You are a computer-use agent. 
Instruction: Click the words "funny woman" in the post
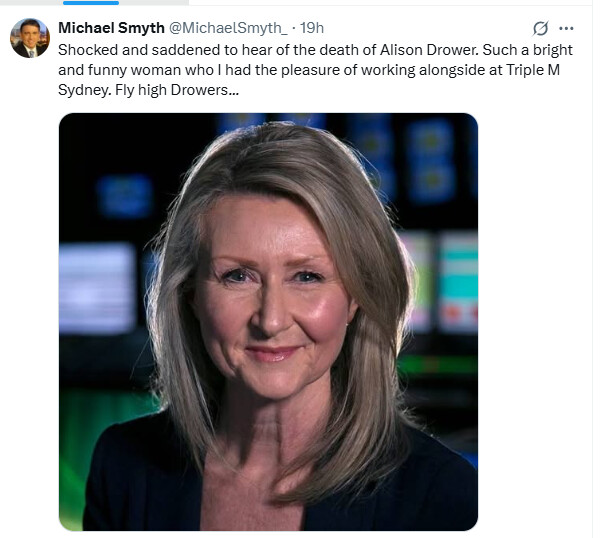(x=127, y=70)
